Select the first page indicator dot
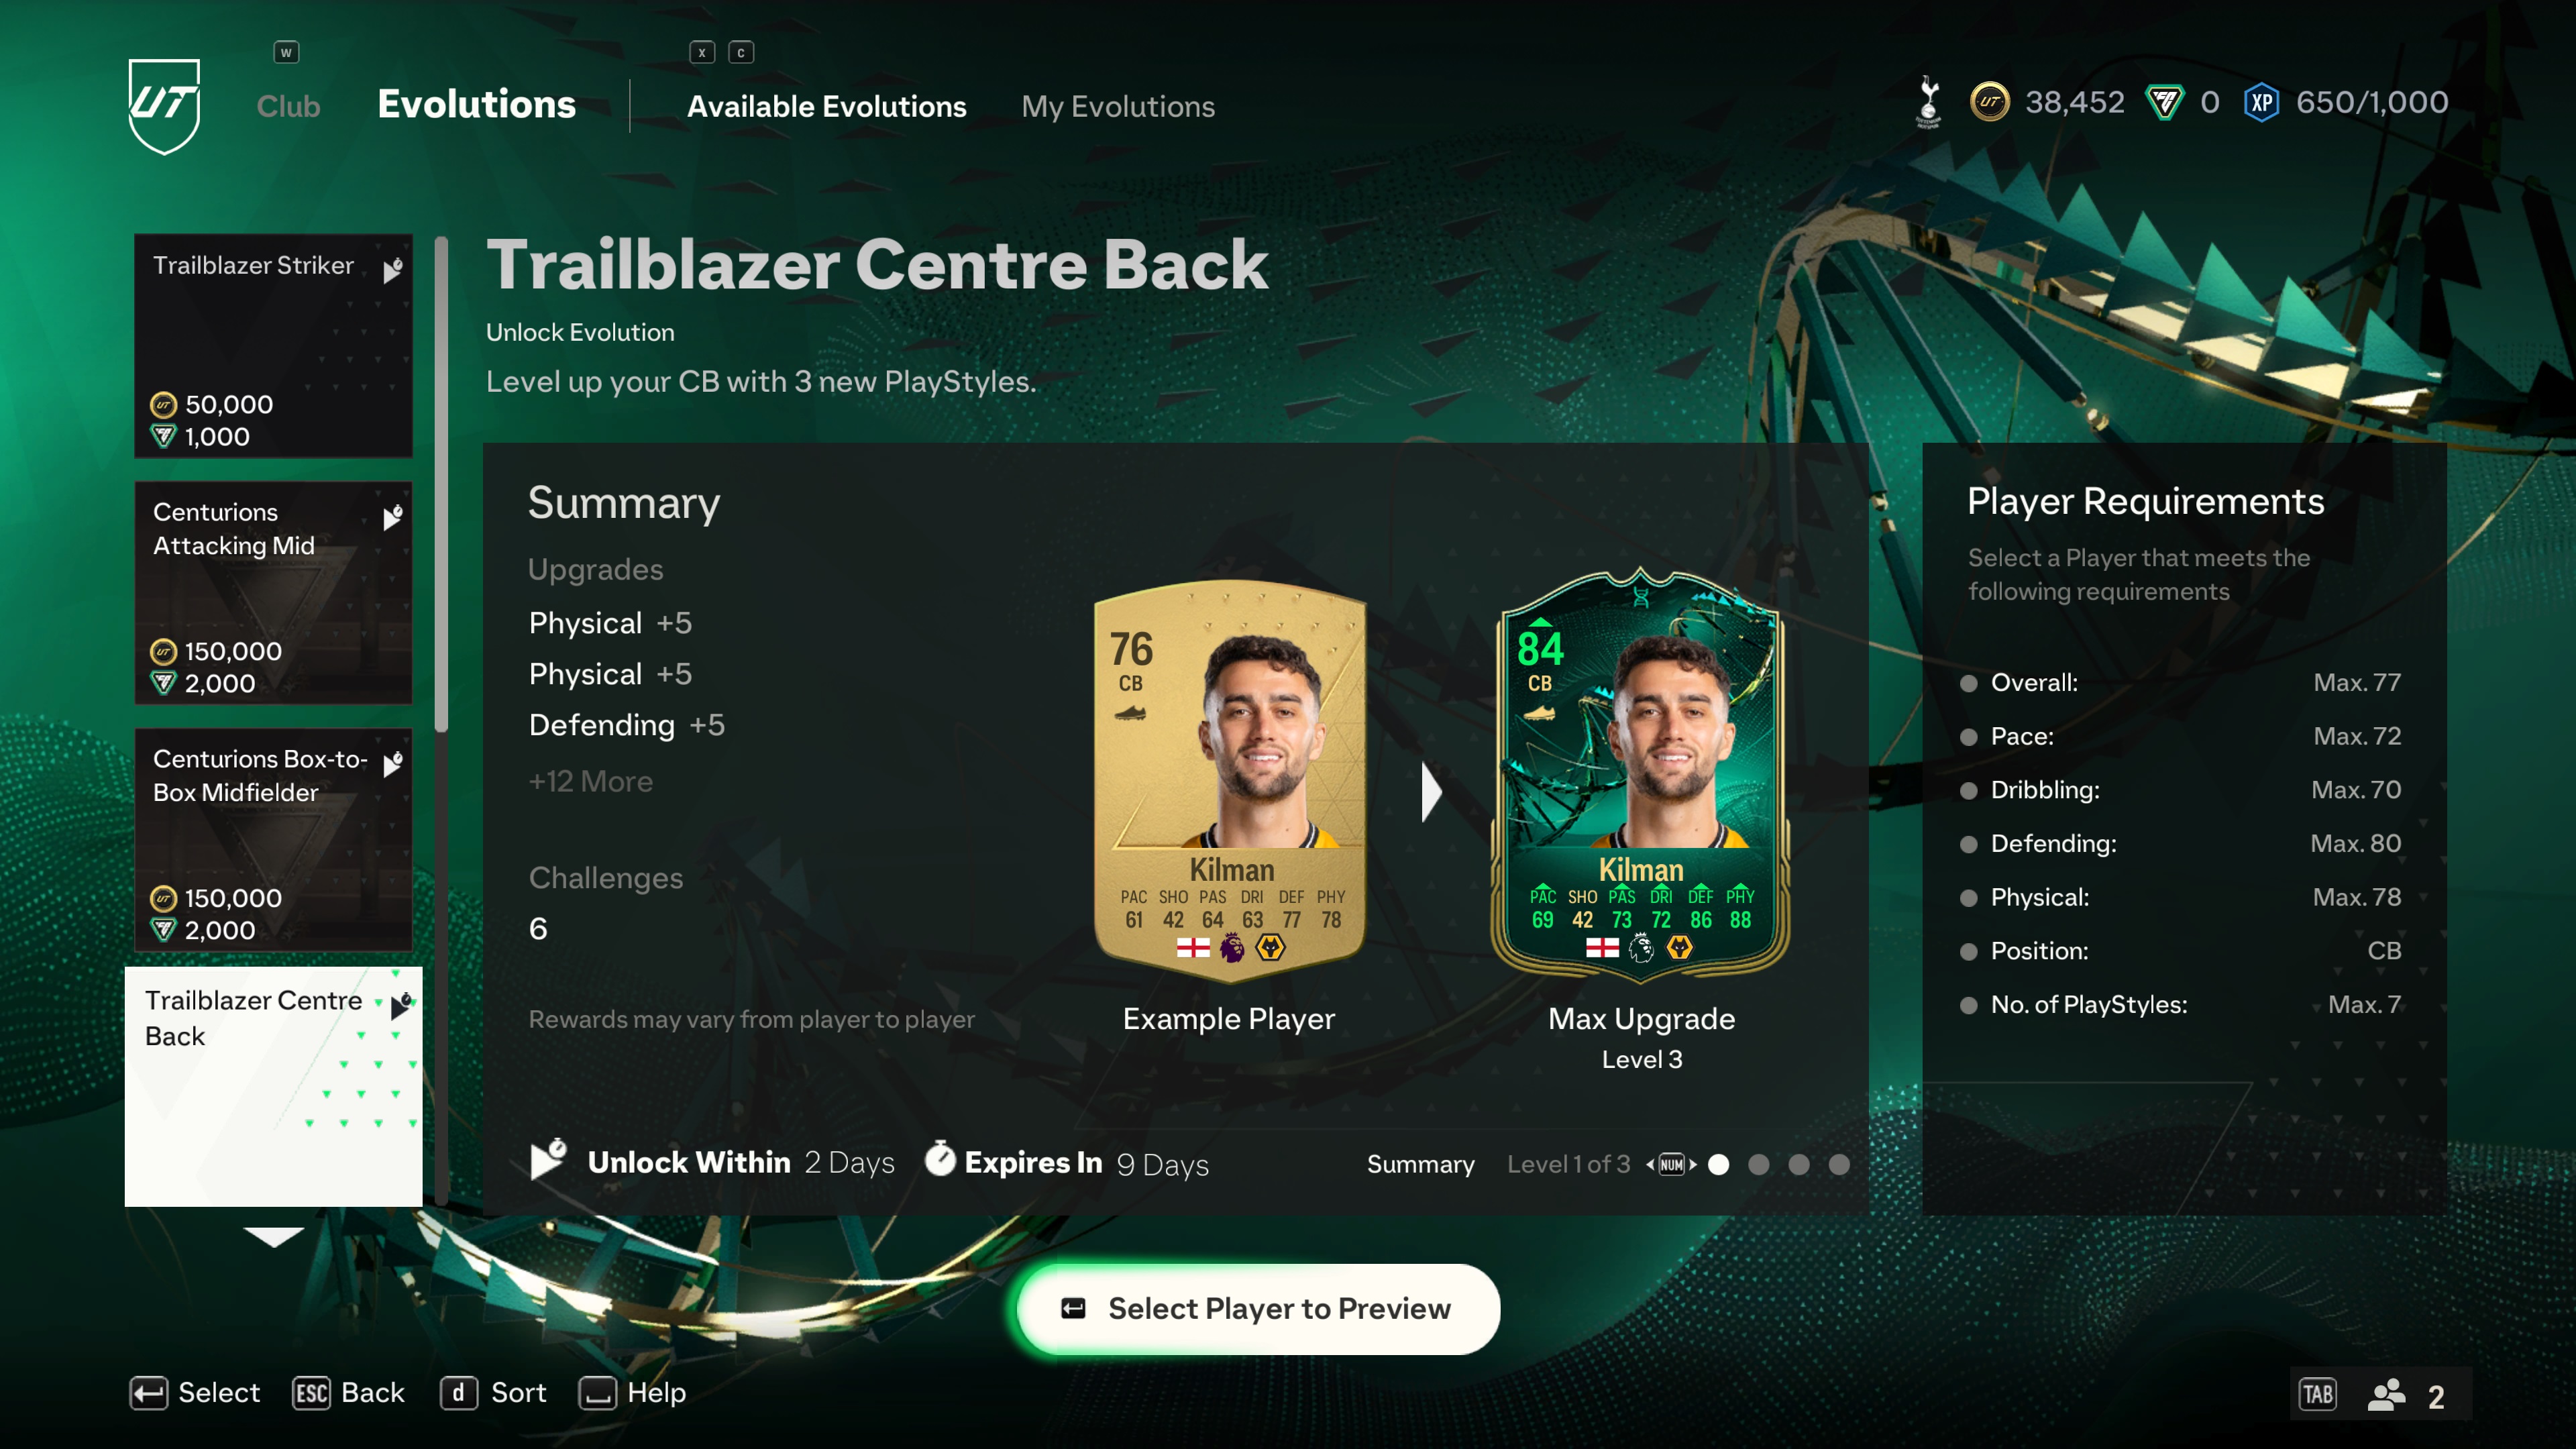This screenshot has width=2576, height=1449. 1719,1165
